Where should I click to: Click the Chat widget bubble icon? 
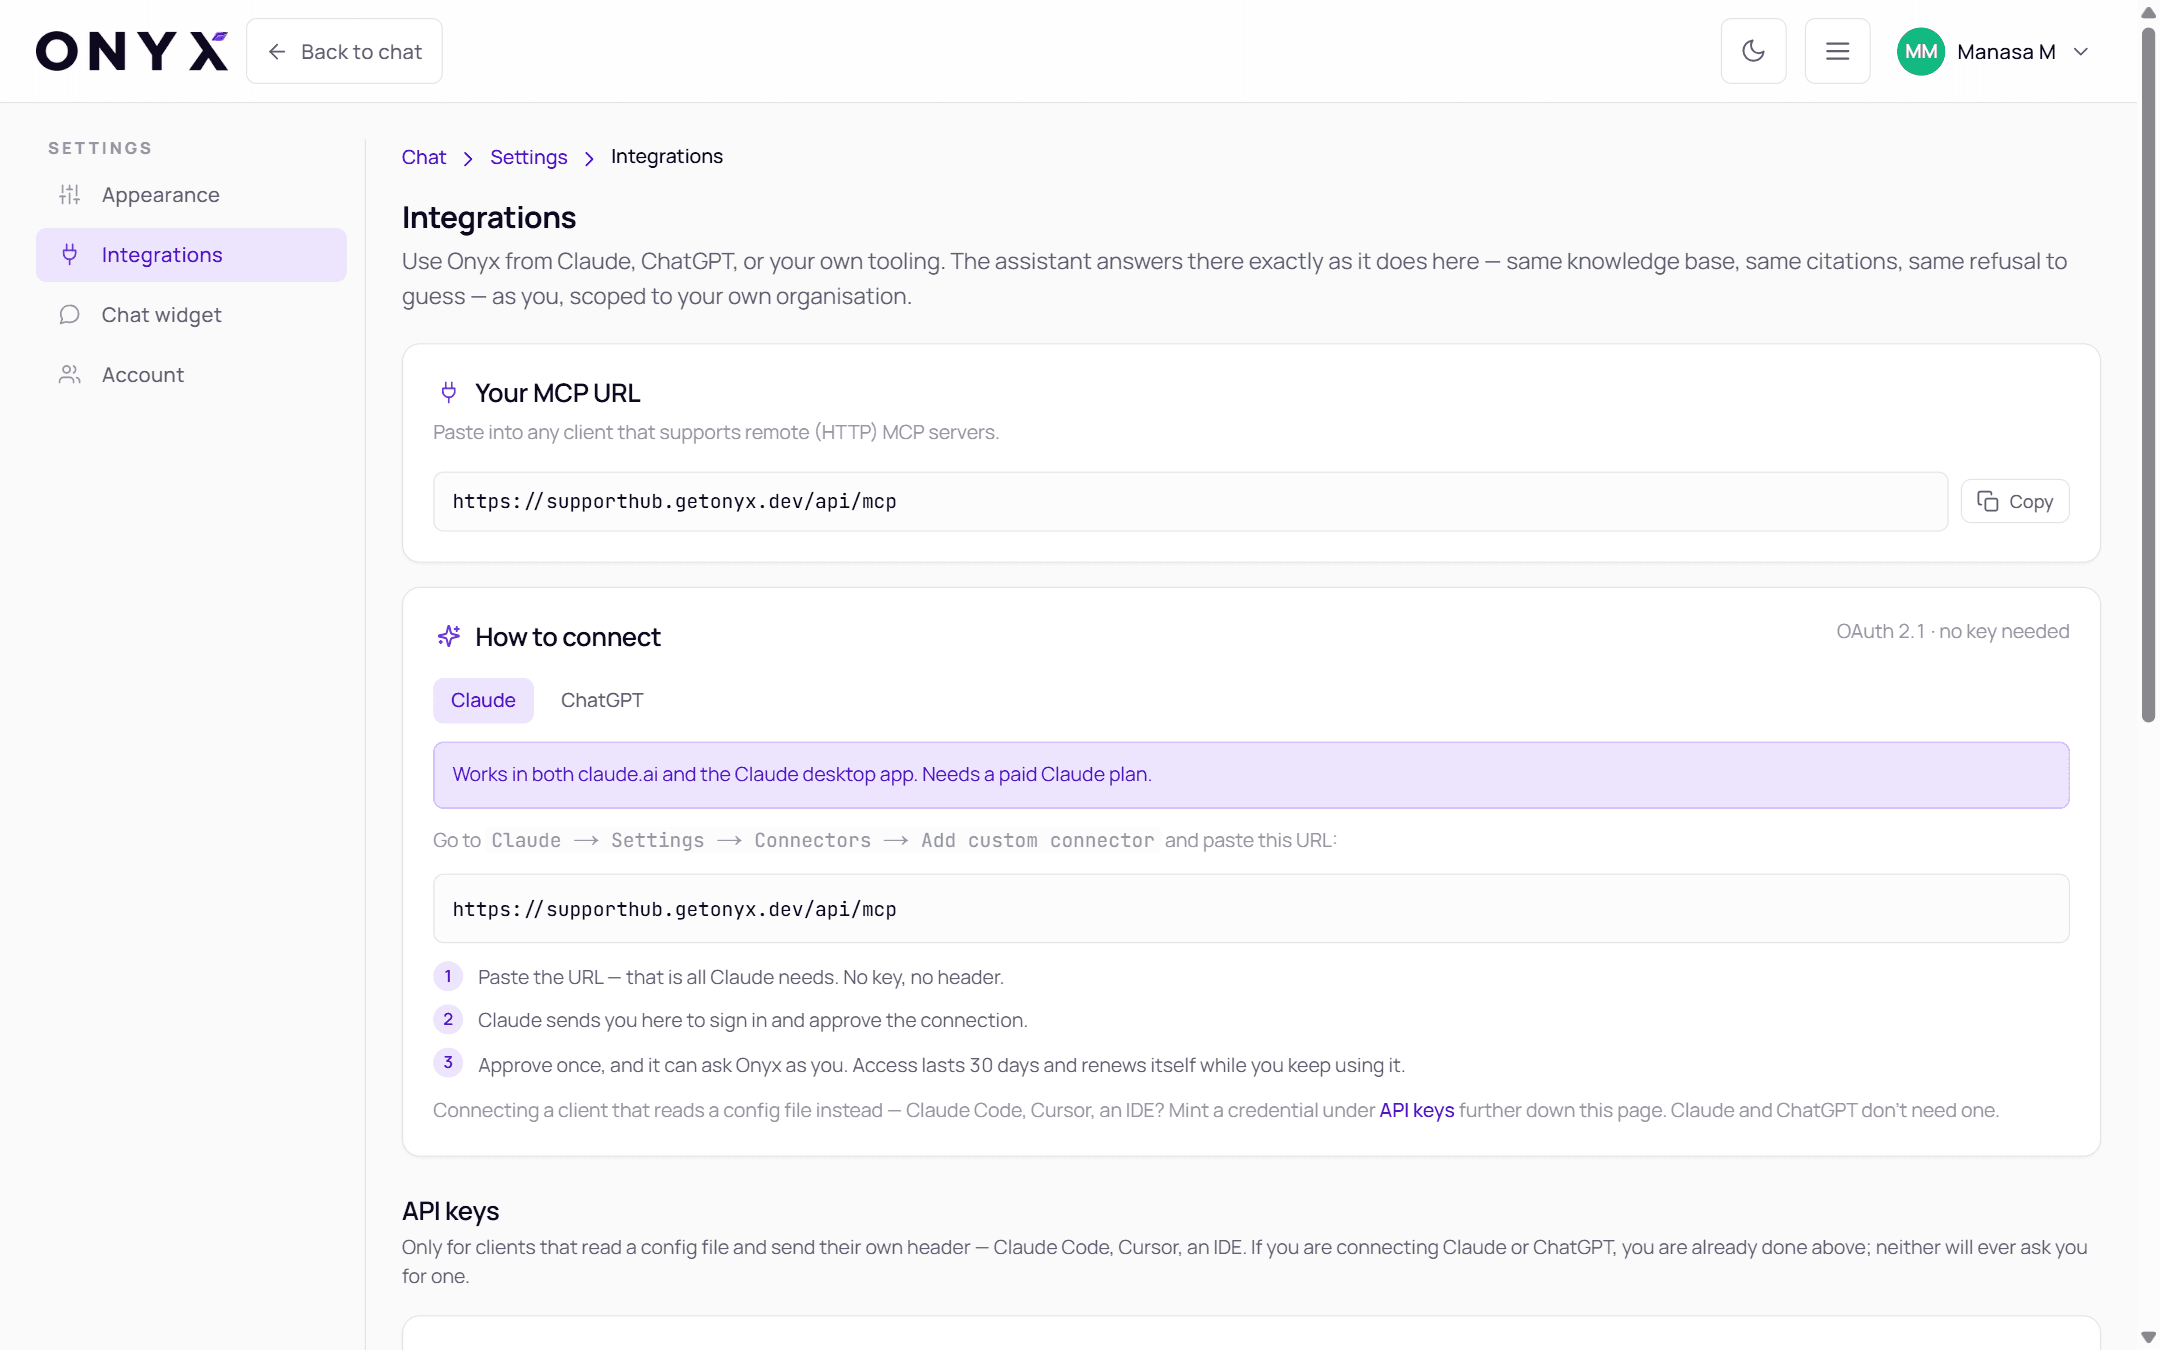tap(69, 315)
